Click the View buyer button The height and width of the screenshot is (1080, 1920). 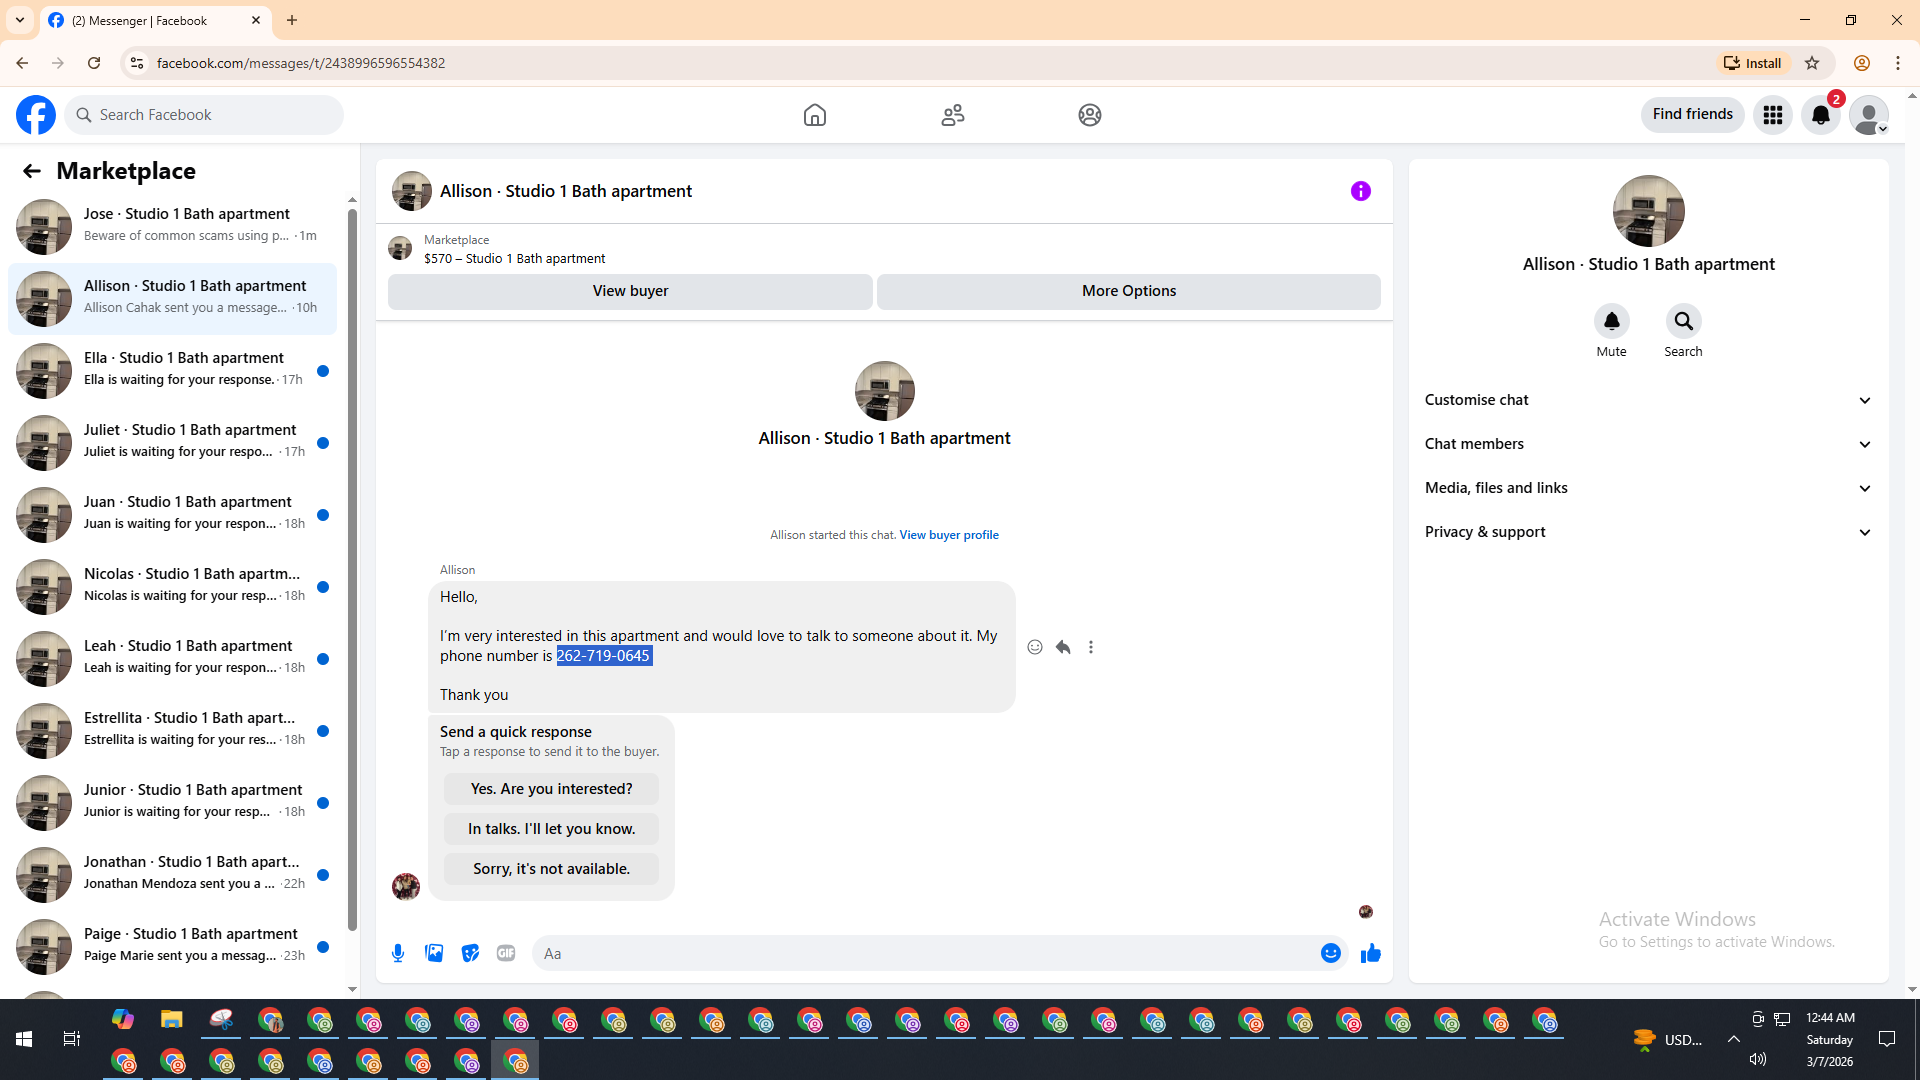point(630,291)
